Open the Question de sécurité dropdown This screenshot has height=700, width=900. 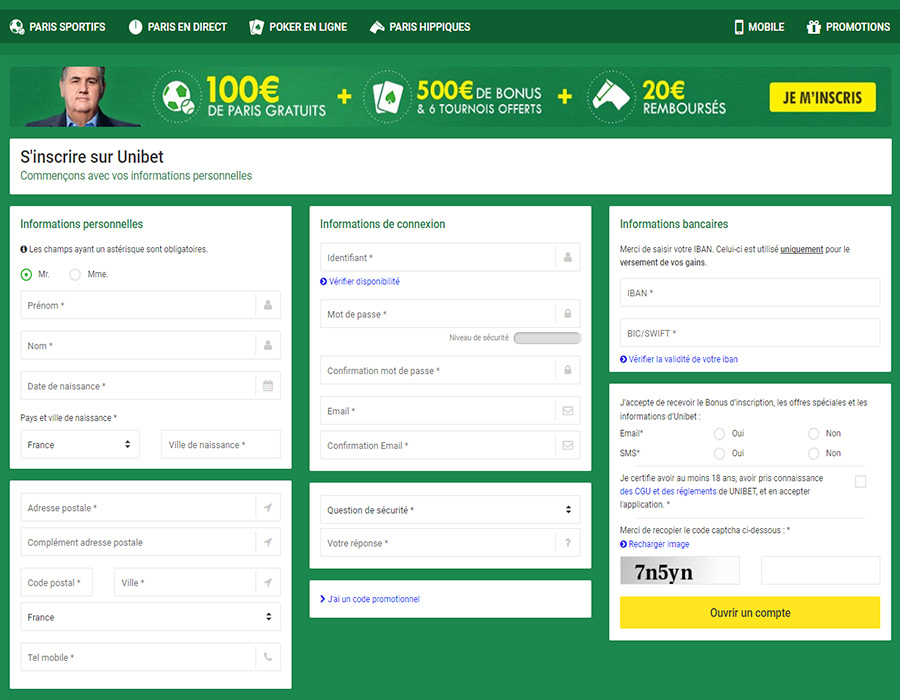[450, 510]
